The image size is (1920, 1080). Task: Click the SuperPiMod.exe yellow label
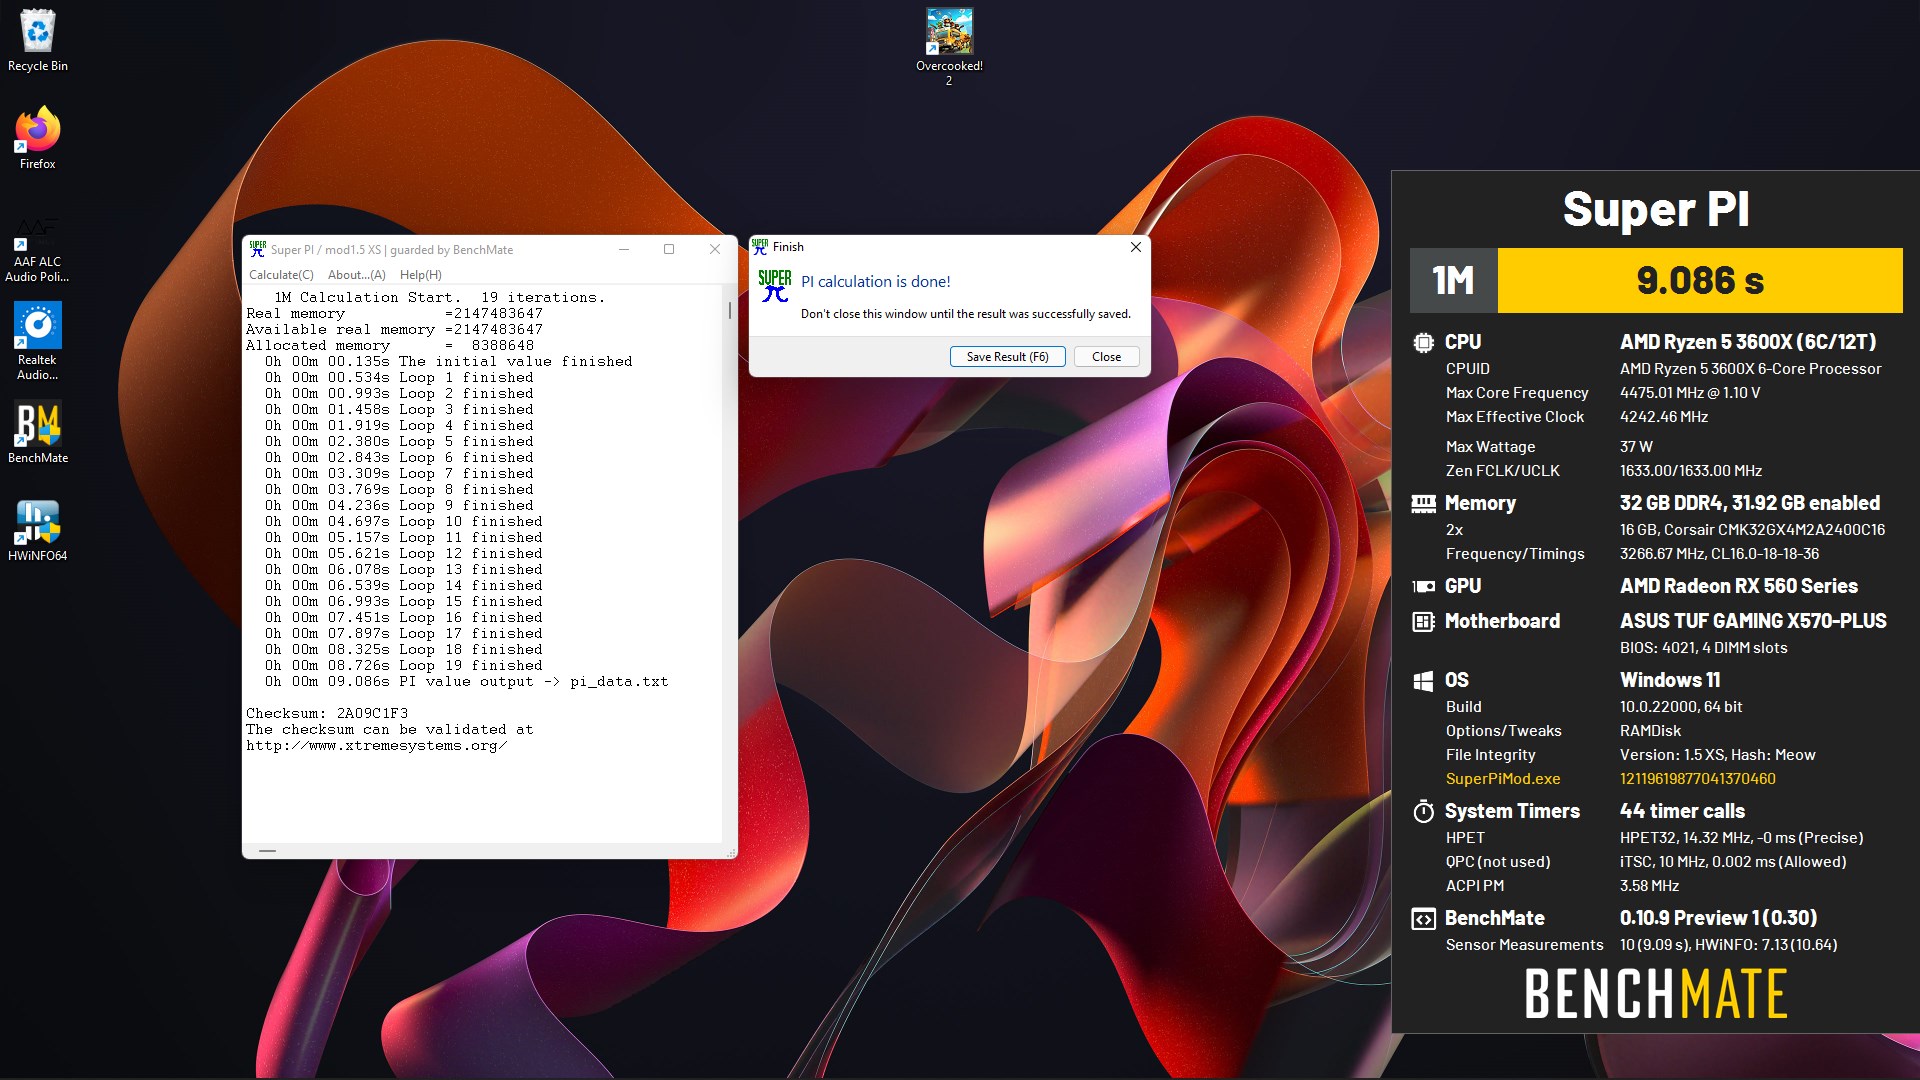point(1502,779)
